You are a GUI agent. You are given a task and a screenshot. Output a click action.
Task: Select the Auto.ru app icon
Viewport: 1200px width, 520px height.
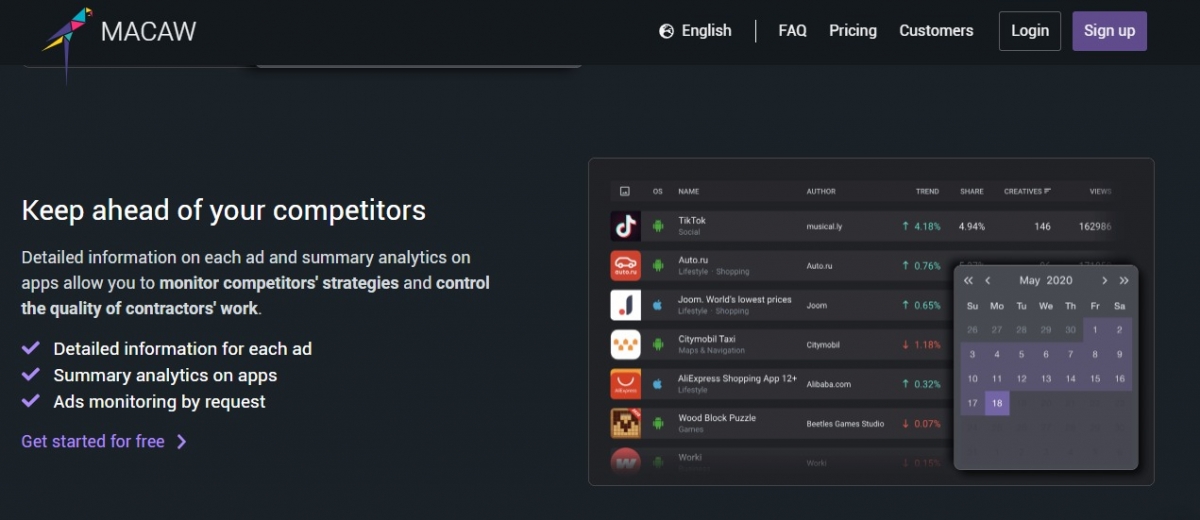pos(625,266)
